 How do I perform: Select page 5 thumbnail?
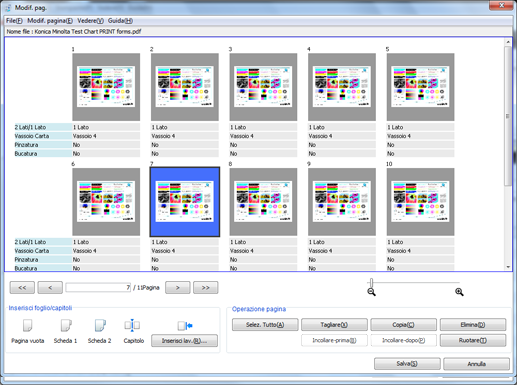(x=420, y=87)
